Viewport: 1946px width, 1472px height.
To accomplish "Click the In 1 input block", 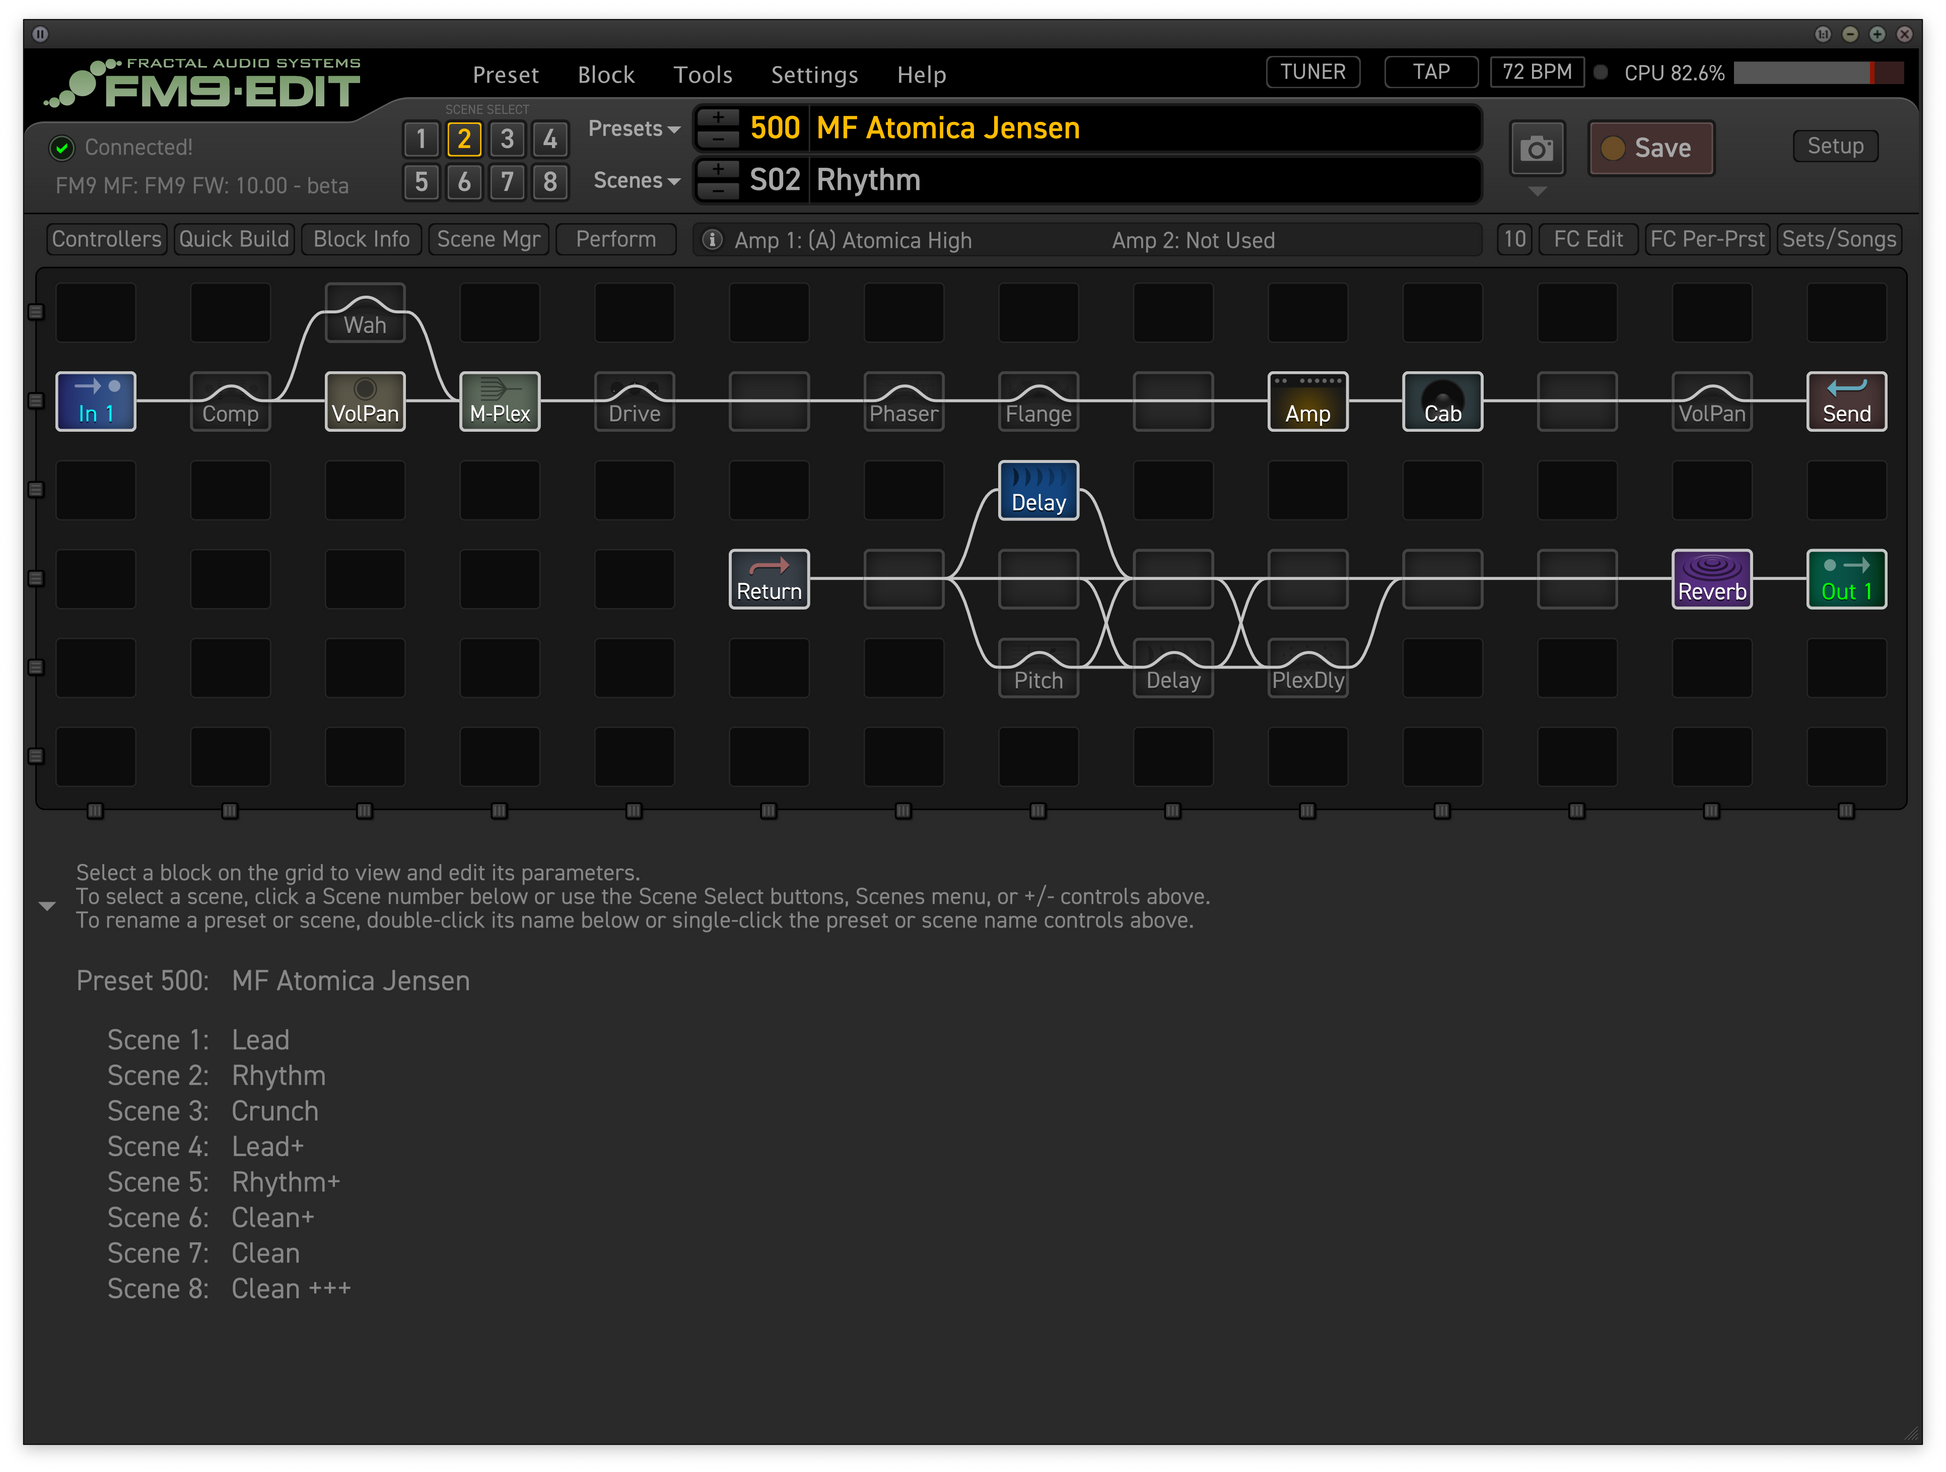I will 96,402.
